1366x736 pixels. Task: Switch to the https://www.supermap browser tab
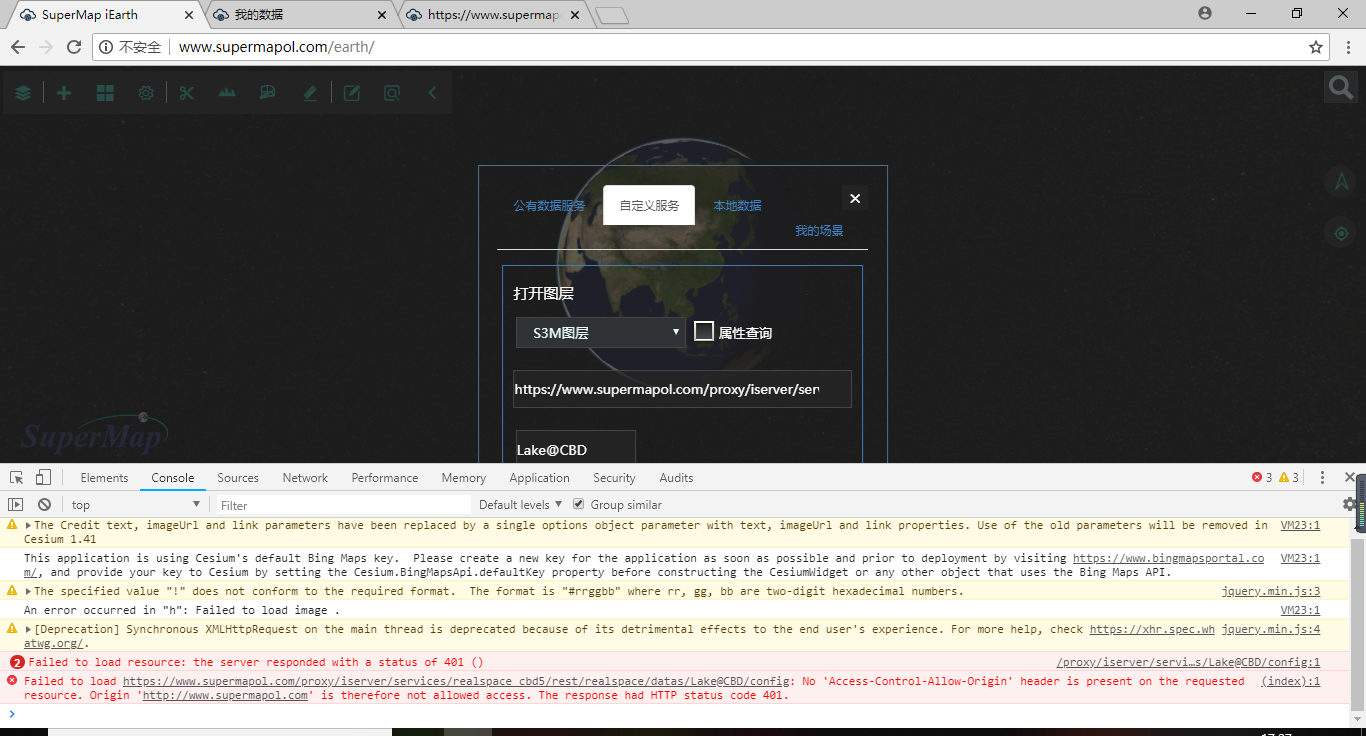tap(494, 15)
